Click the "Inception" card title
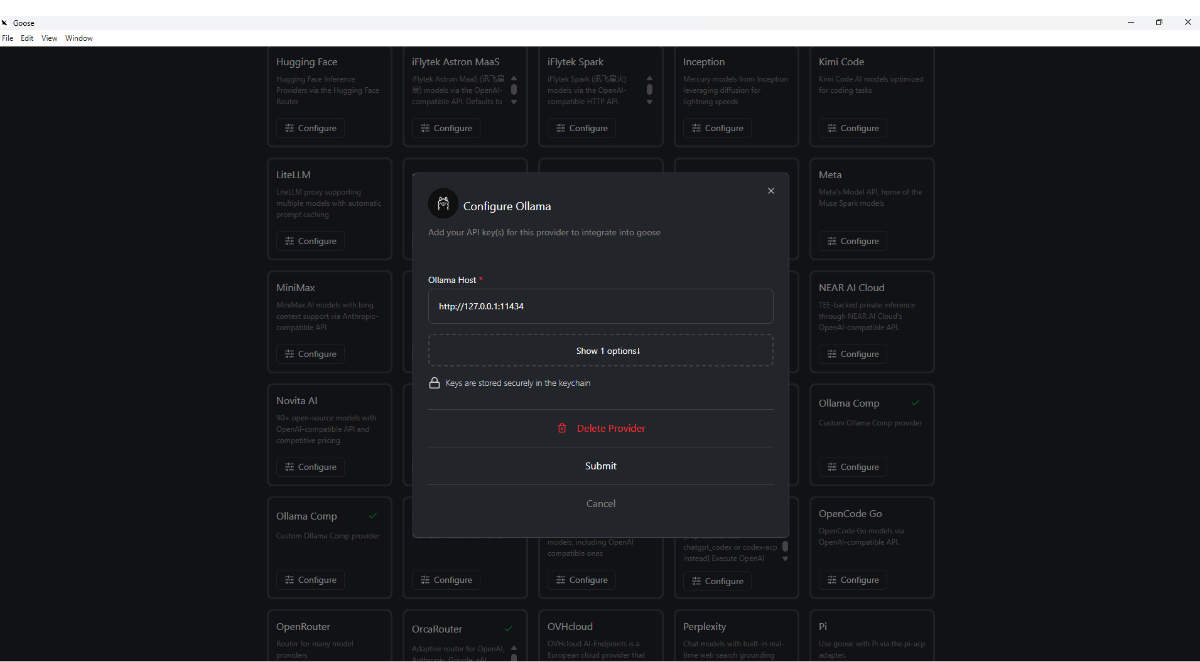The image size is (1200, 662). coord(704,62)
